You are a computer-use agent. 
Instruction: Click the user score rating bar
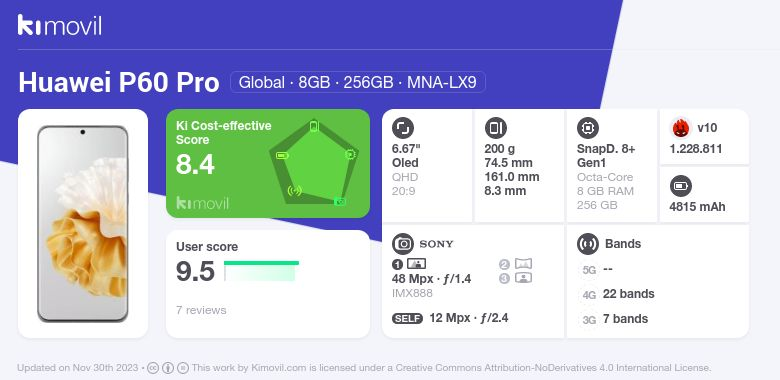click(261, 271)
